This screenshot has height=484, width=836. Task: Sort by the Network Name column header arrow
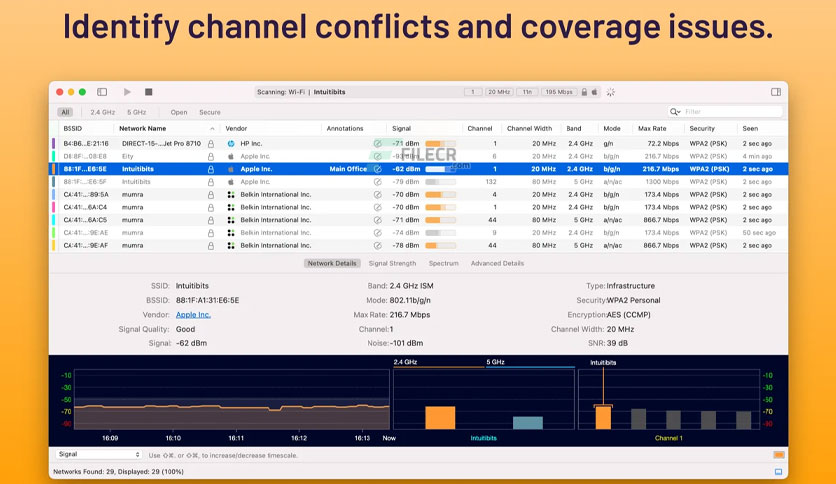tap(212, 128)
